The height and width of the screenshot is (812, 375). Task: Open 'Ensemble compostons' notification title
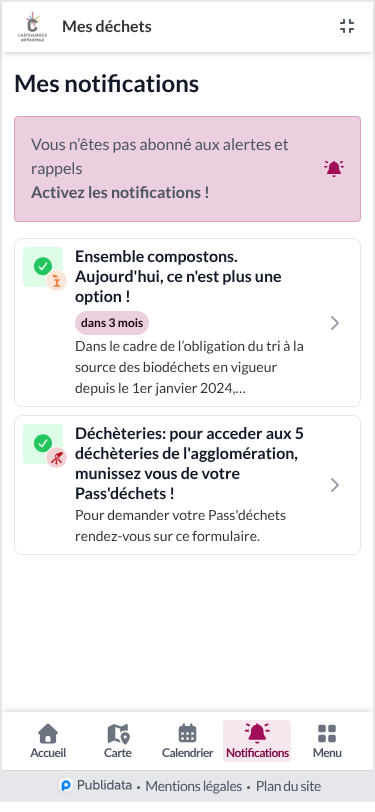click(178, 277)
